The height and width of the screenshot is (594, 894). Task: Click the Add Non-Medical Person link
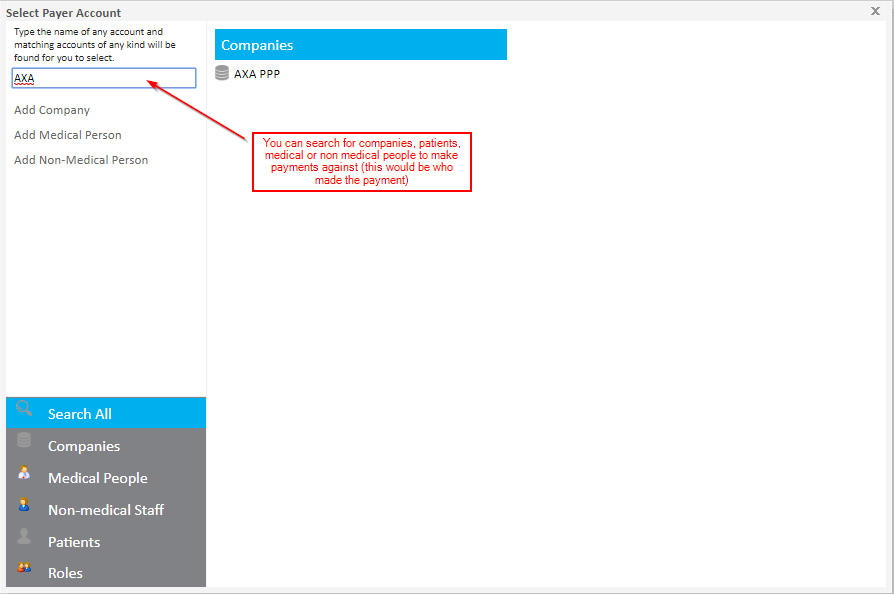tap(81, 160)
